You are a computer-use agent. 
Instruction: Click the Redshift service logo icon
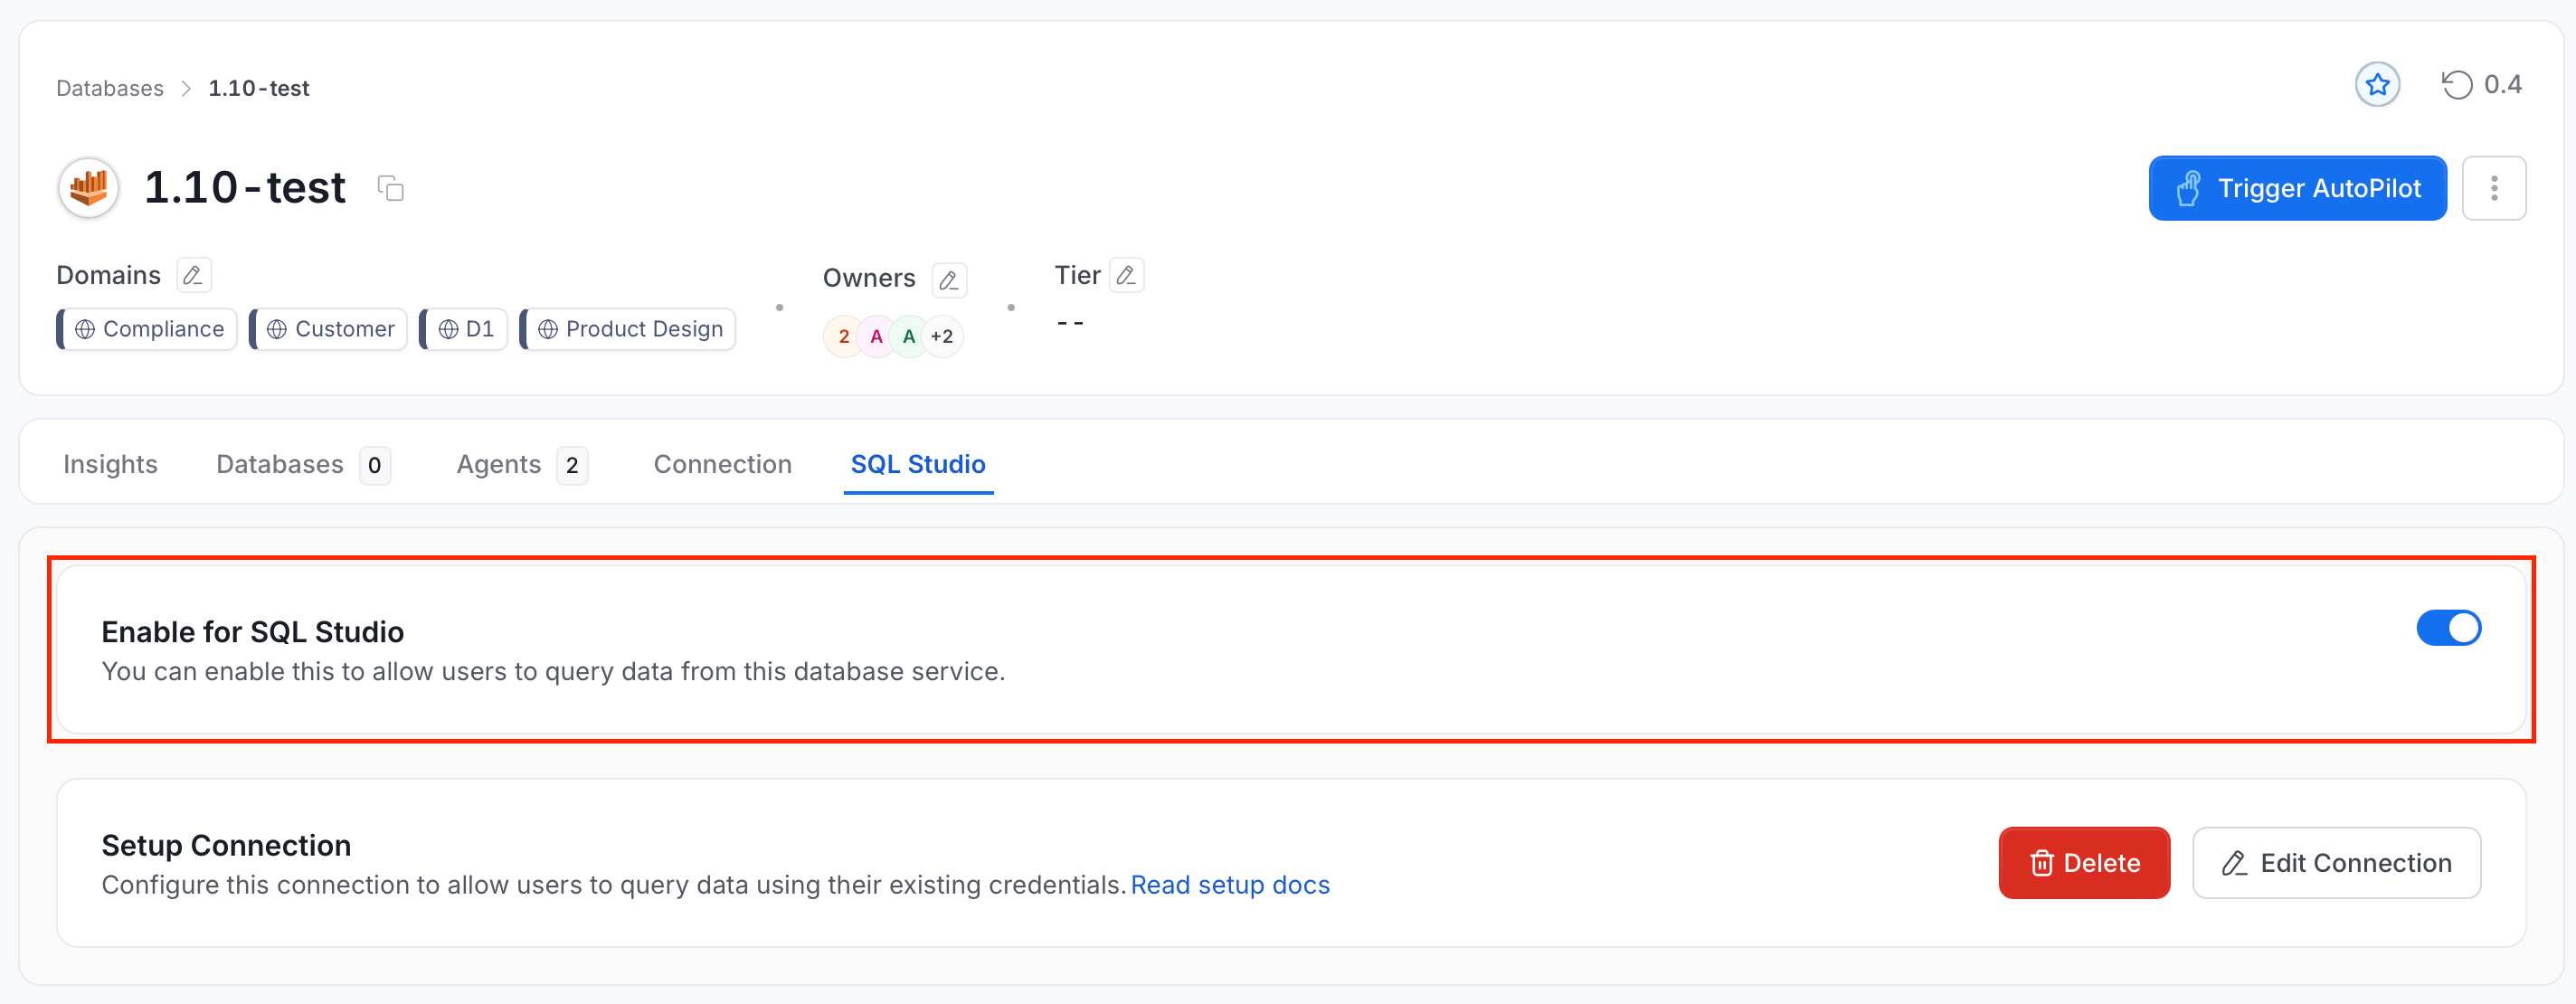pos(89,187)
